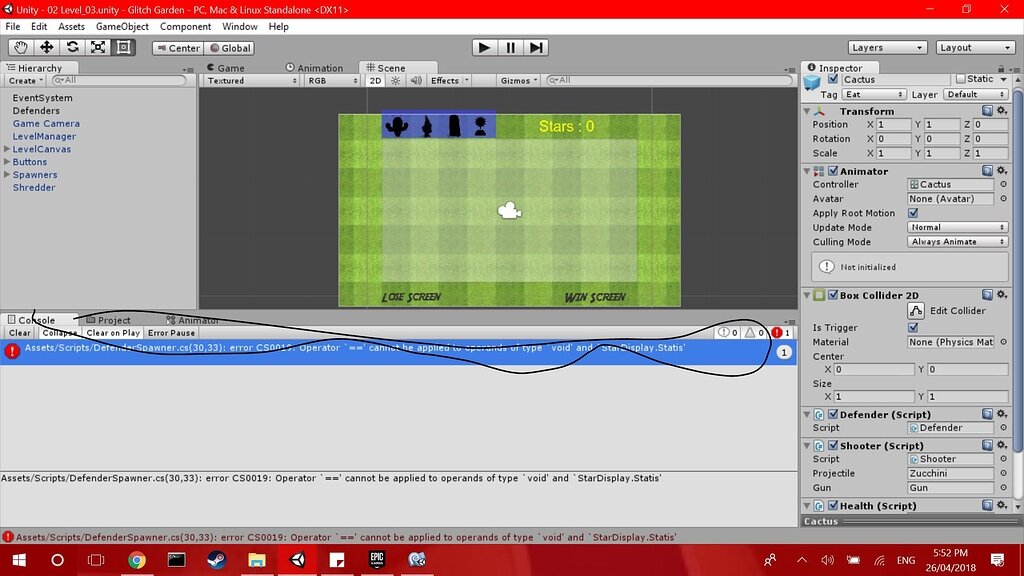
Task: Disable Box Collider 2D component checkbox
Action: [x=833, y=295]
